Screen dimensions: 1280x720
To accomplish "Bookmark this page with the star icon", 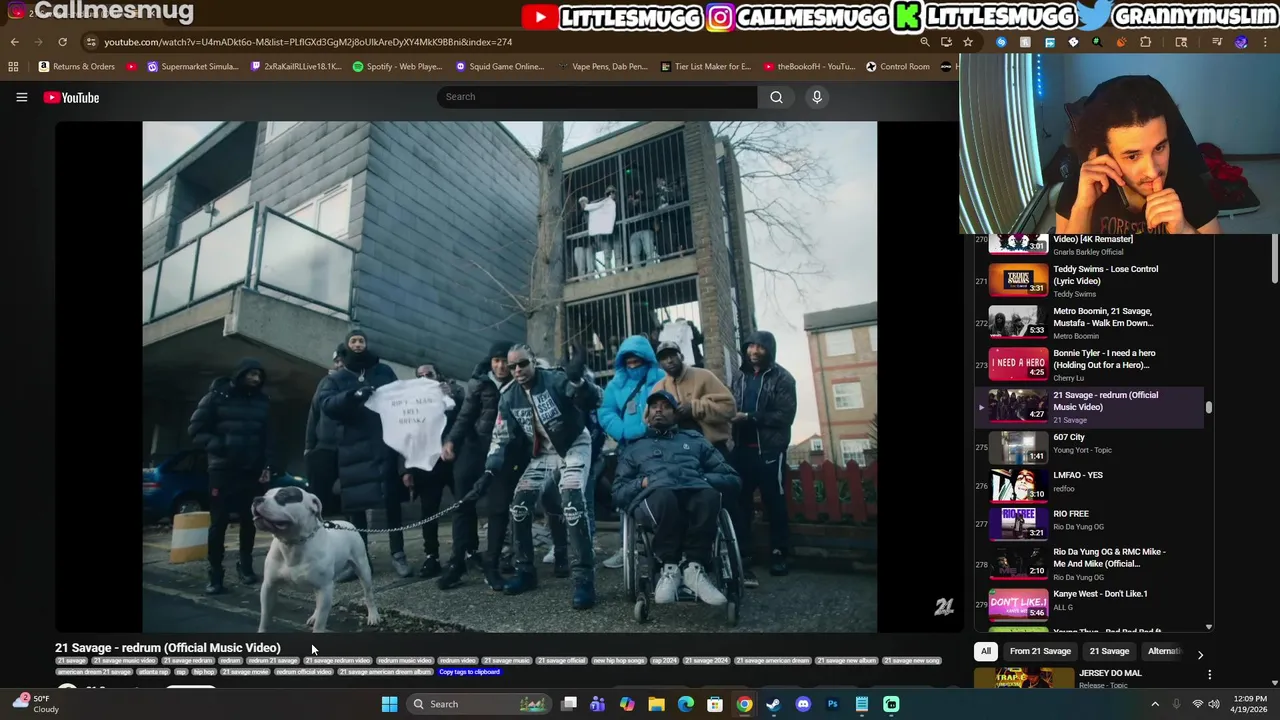I will [968, 42].
